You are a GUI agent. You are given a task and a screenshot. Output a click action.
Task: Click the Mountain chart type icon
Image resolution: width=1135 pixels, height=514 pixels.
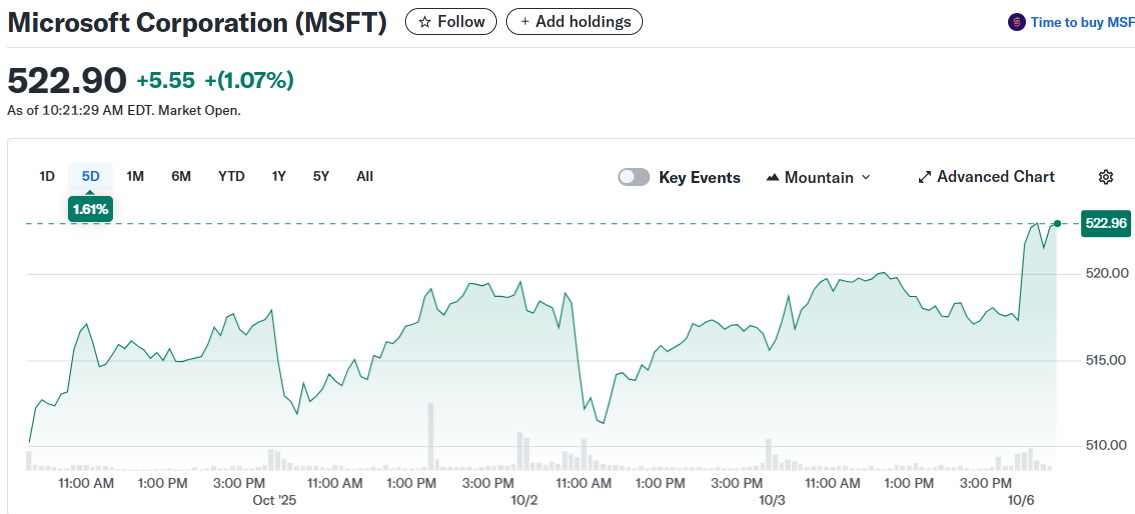pos(772,177)
